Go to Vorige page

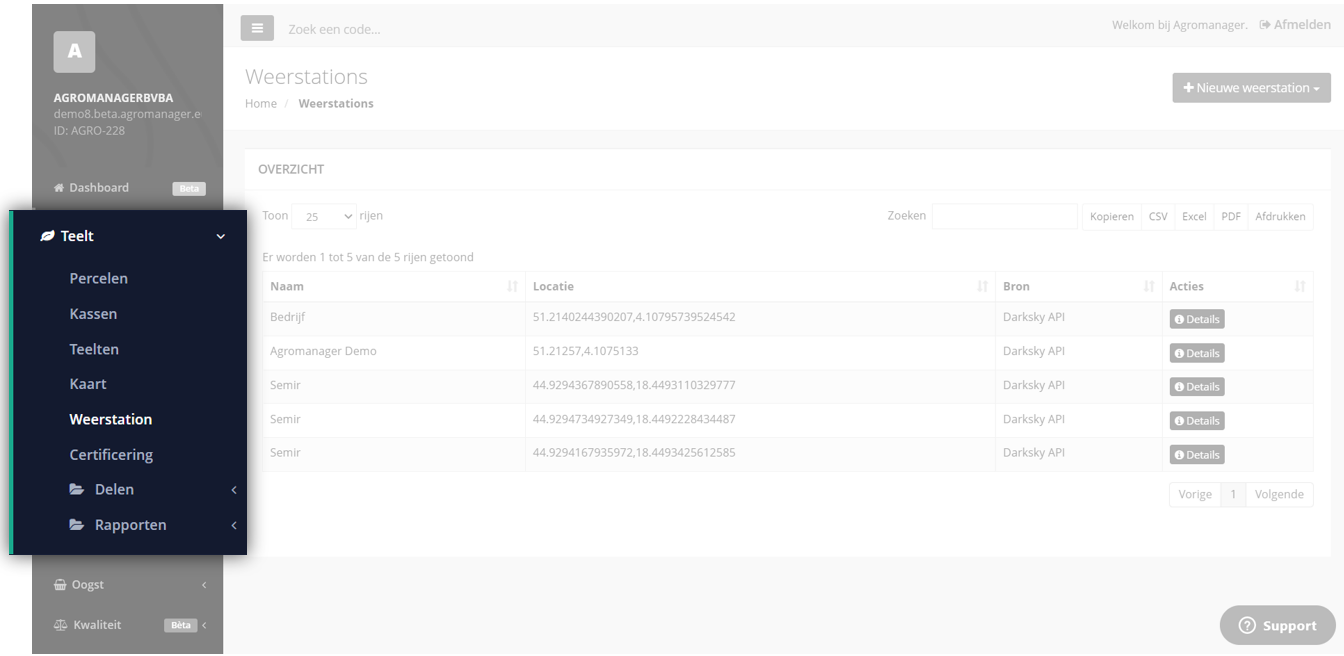[1195, 494]
